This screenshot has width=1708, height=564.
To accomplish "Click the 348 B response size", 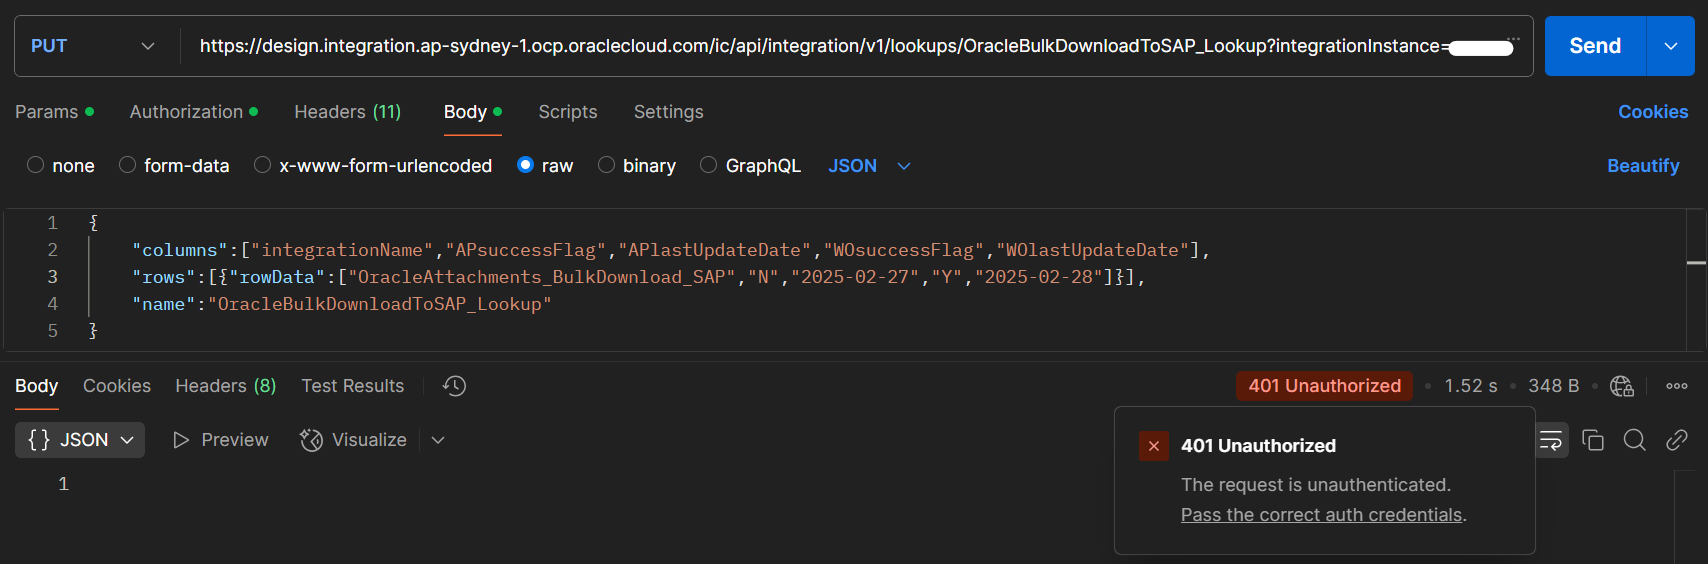I will [x=1554, y=386].
